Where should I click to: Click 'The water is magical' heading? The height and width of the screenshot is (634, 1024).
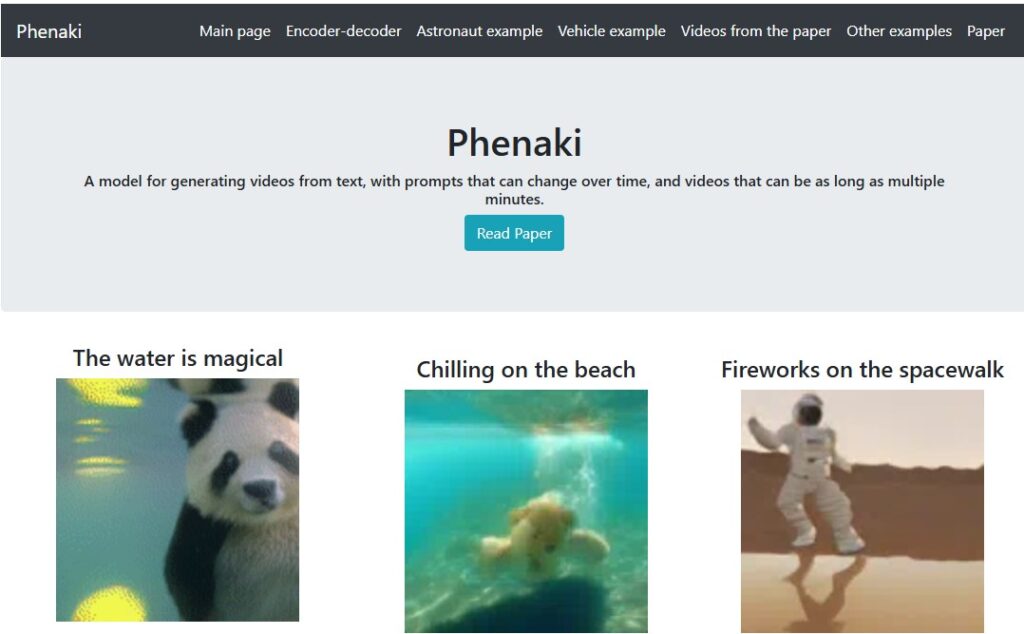pyautogui.click(x=178, y=358)
